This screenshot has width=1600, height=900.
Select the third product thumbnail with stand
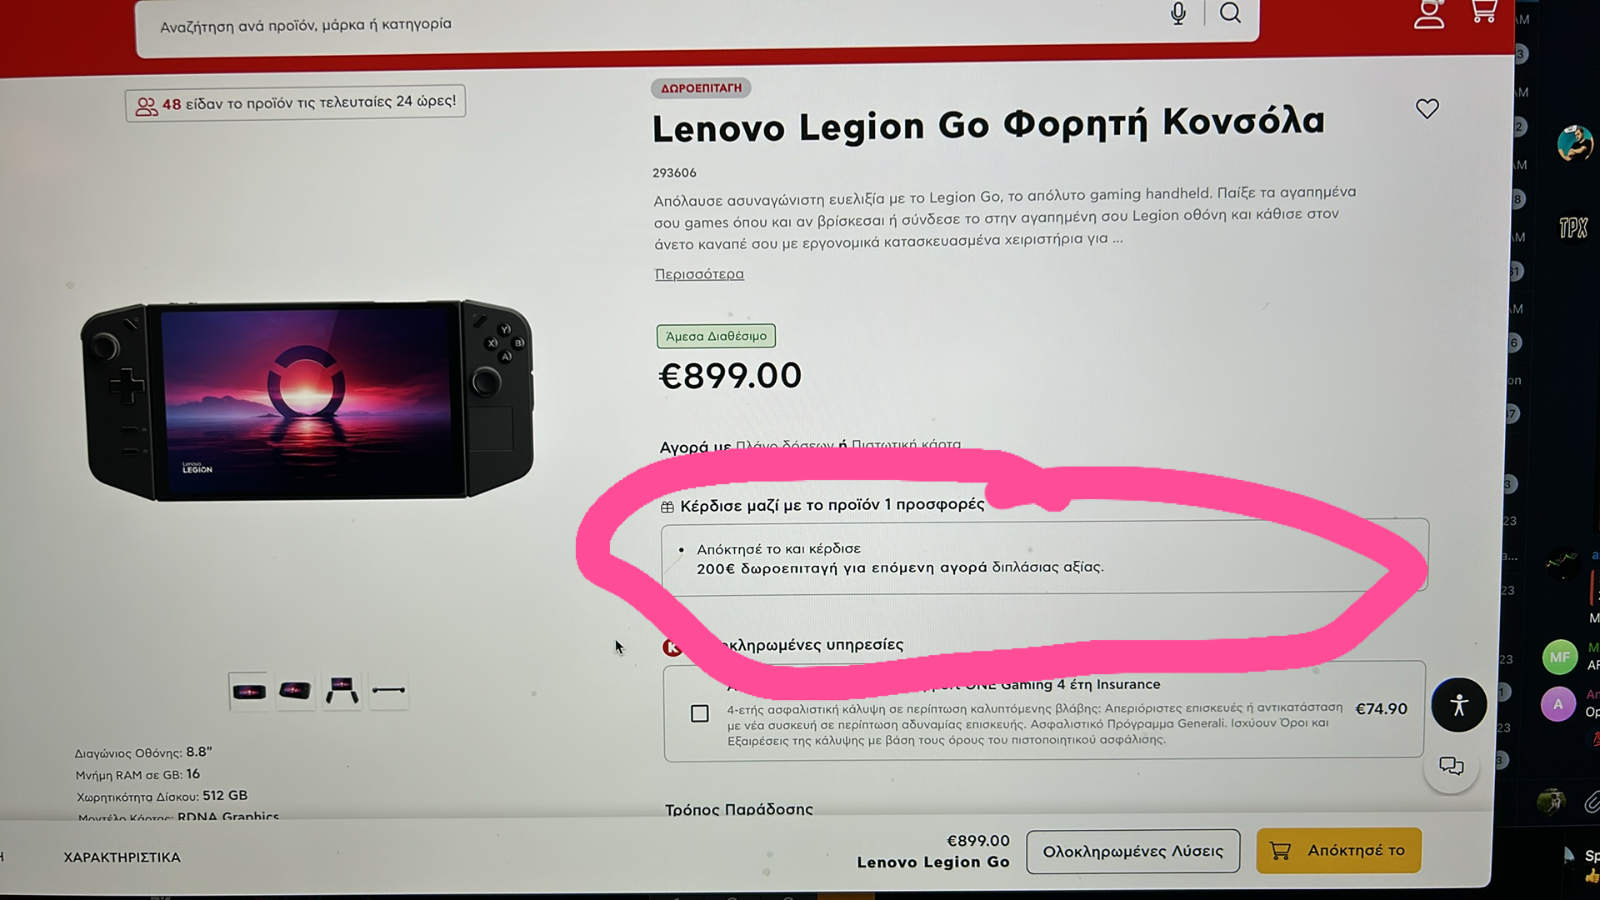[342, 691]
